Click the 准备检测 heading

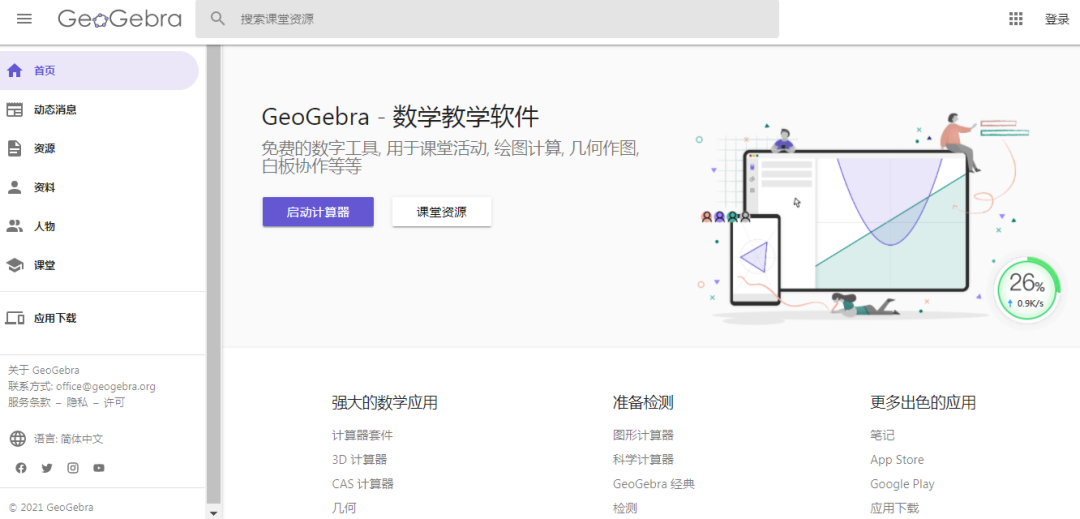[643, 403]
